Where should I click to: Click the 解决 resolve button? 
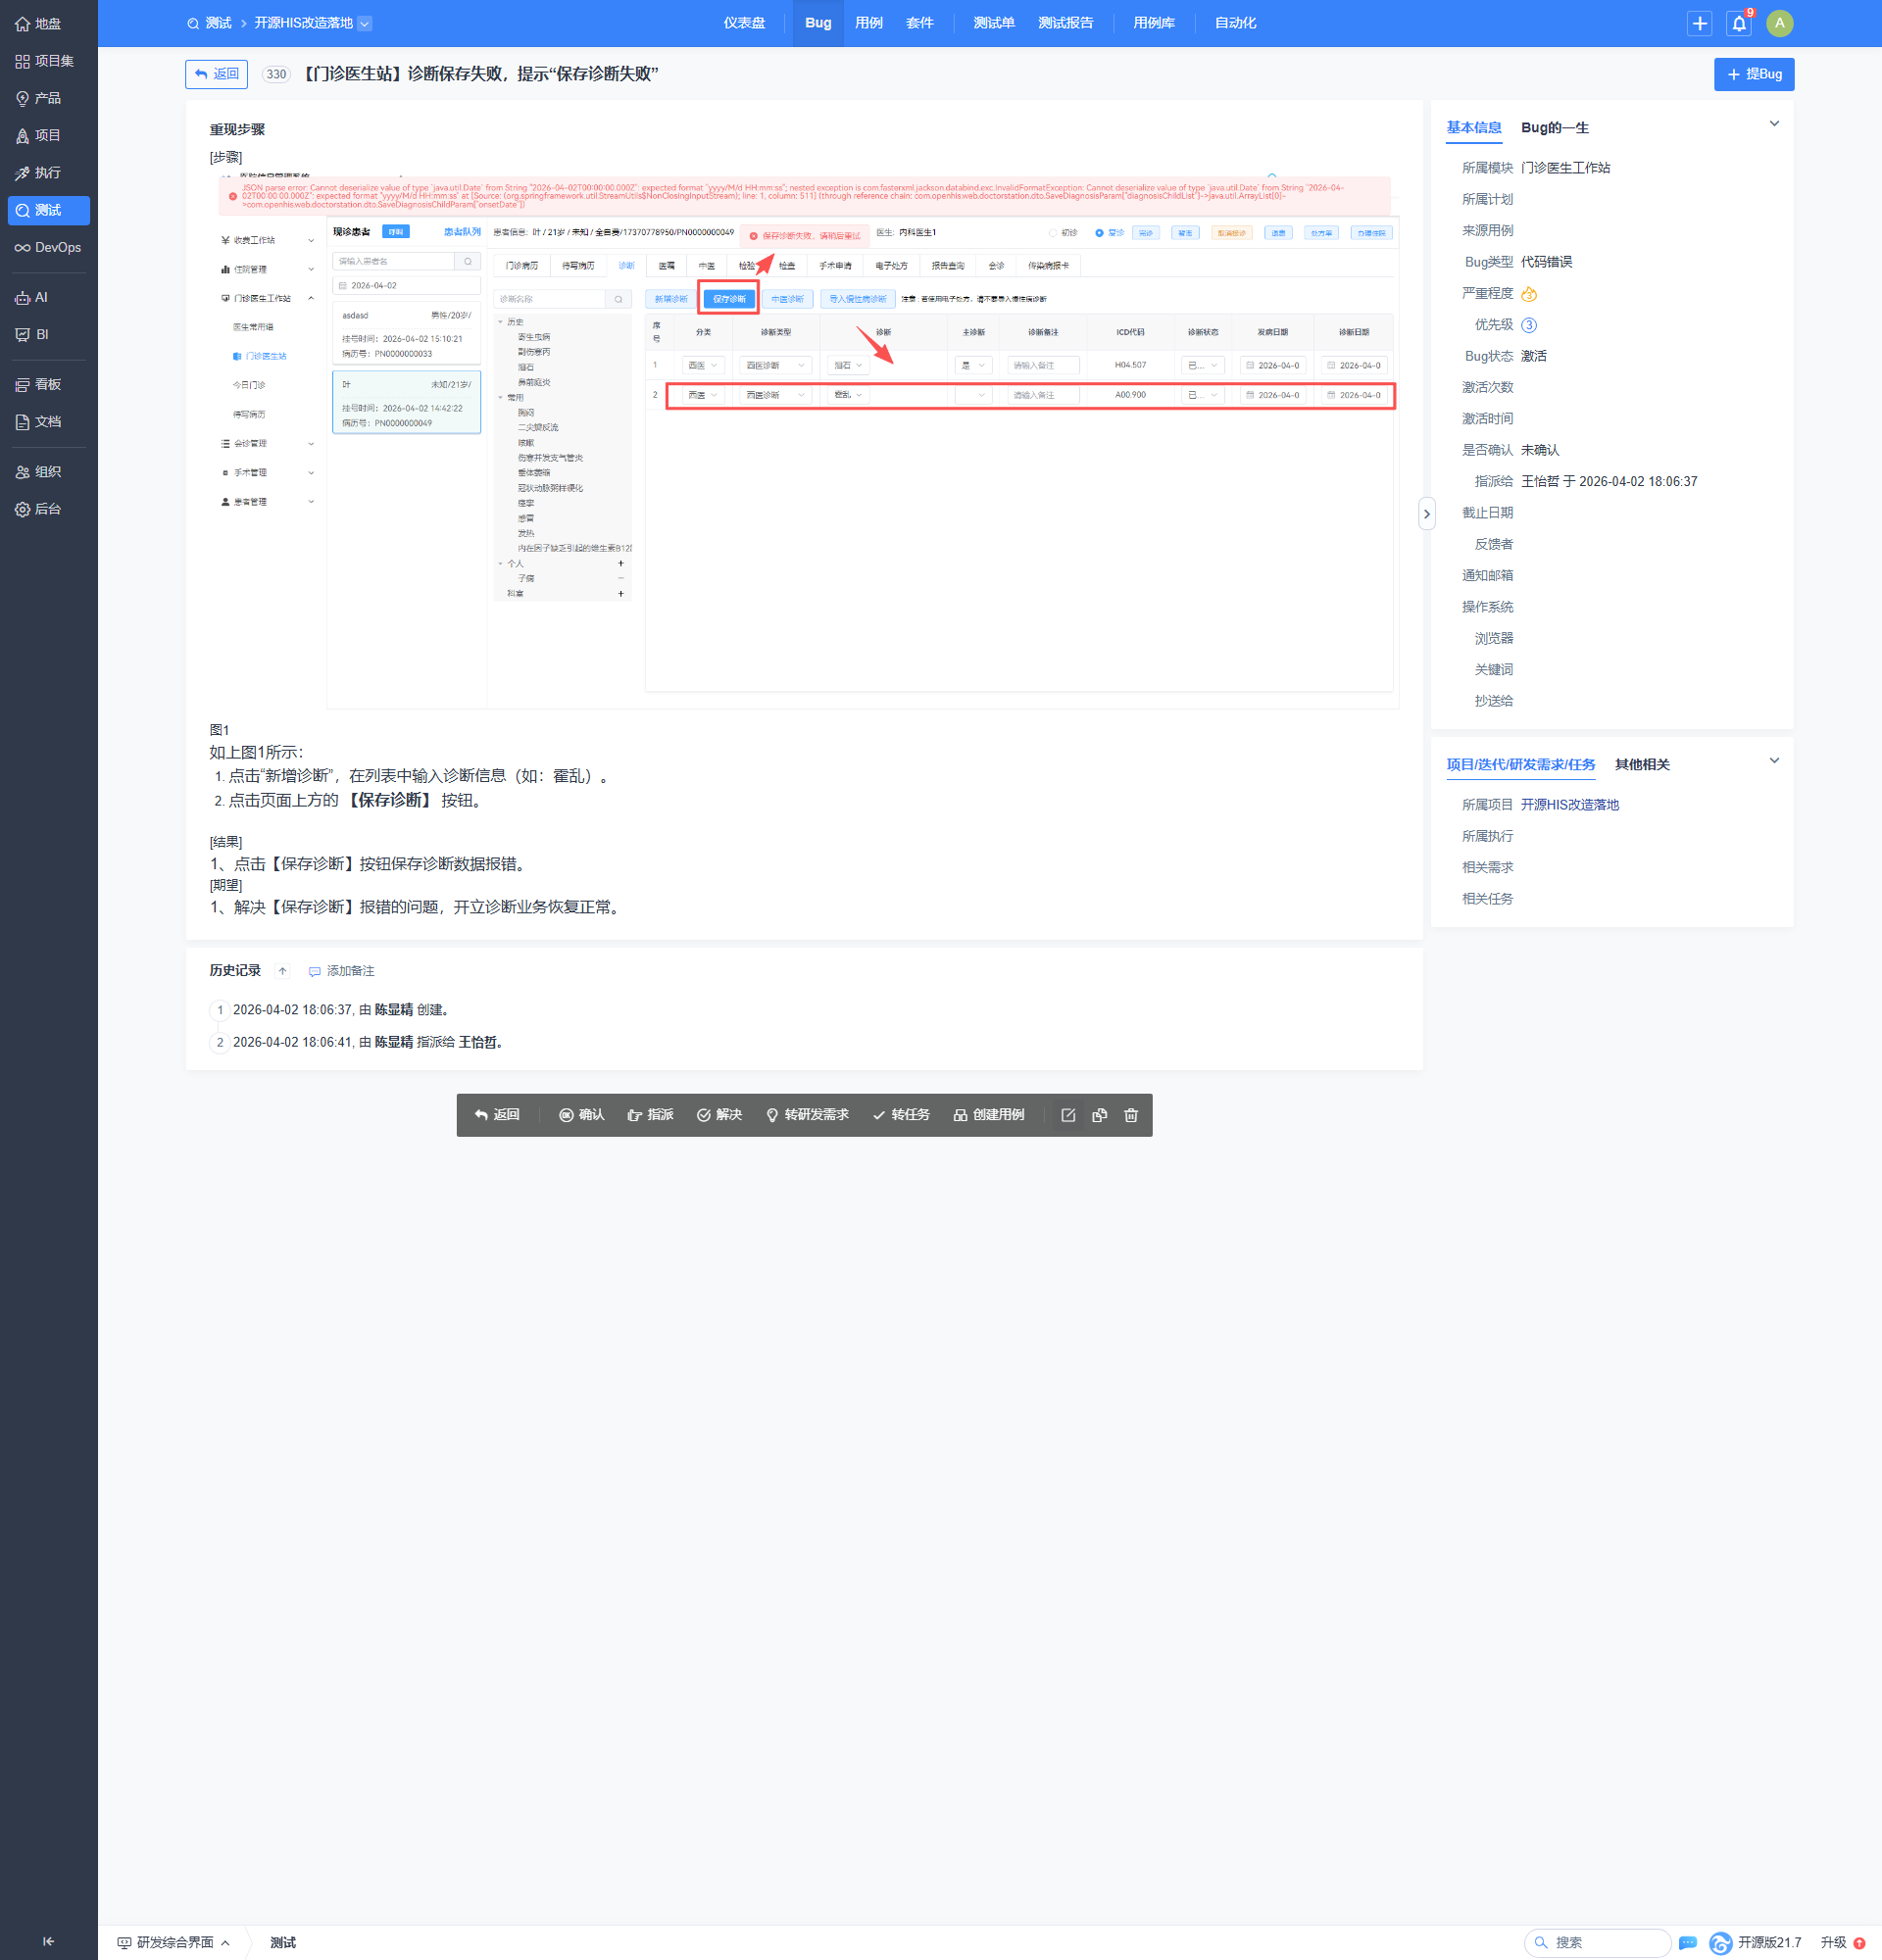[719, 1115]
